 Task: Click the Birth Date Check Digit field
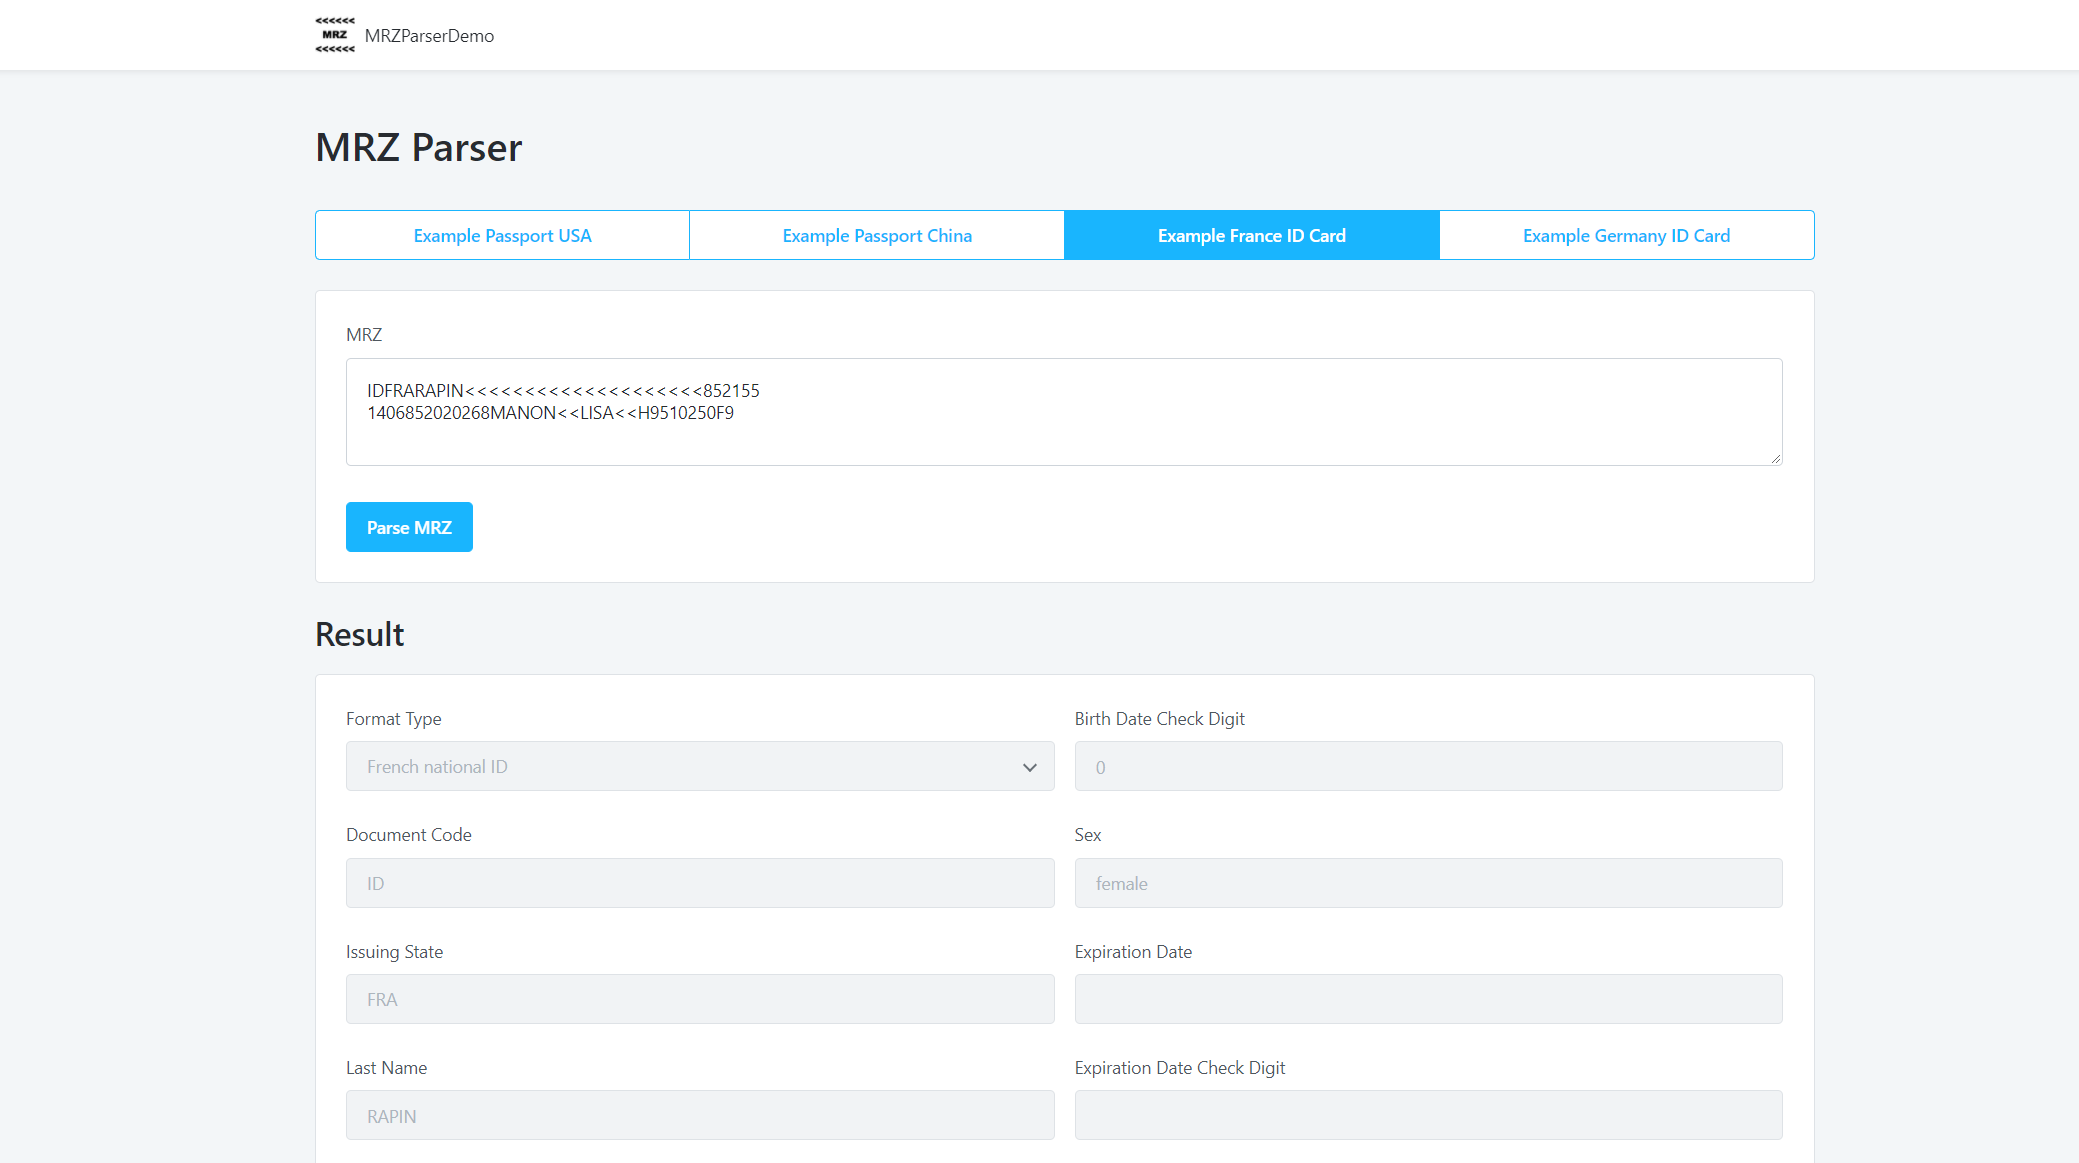point(1428,766)
